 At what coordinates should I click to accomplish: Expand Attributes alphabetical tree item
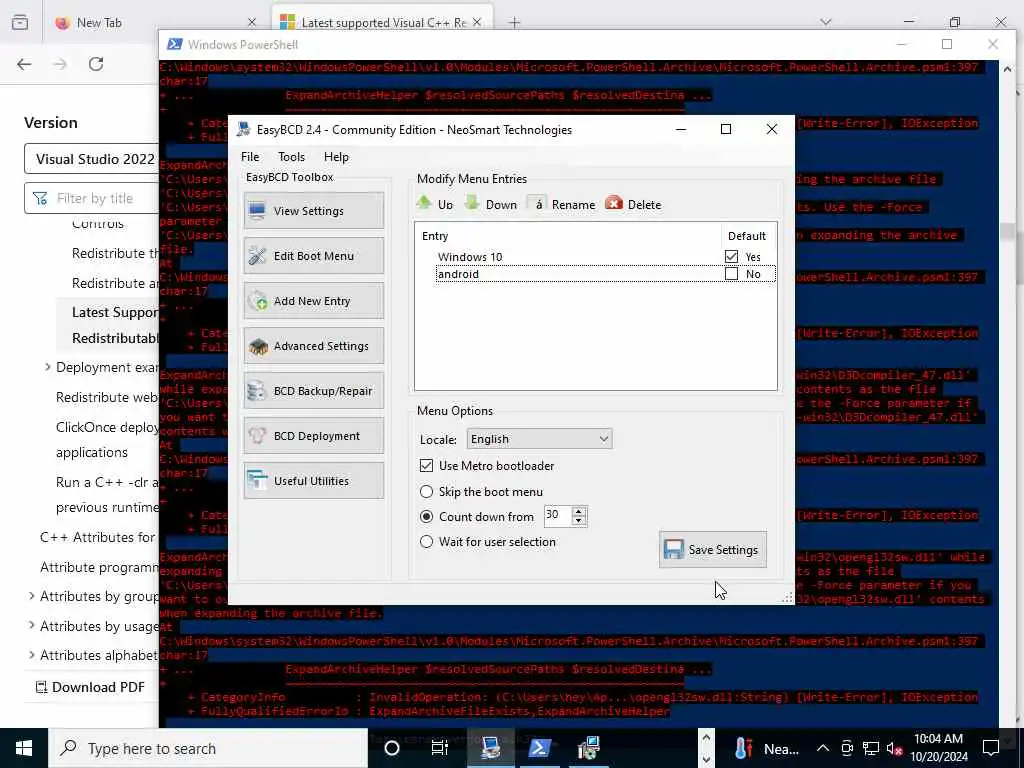(x=31, y=654)
